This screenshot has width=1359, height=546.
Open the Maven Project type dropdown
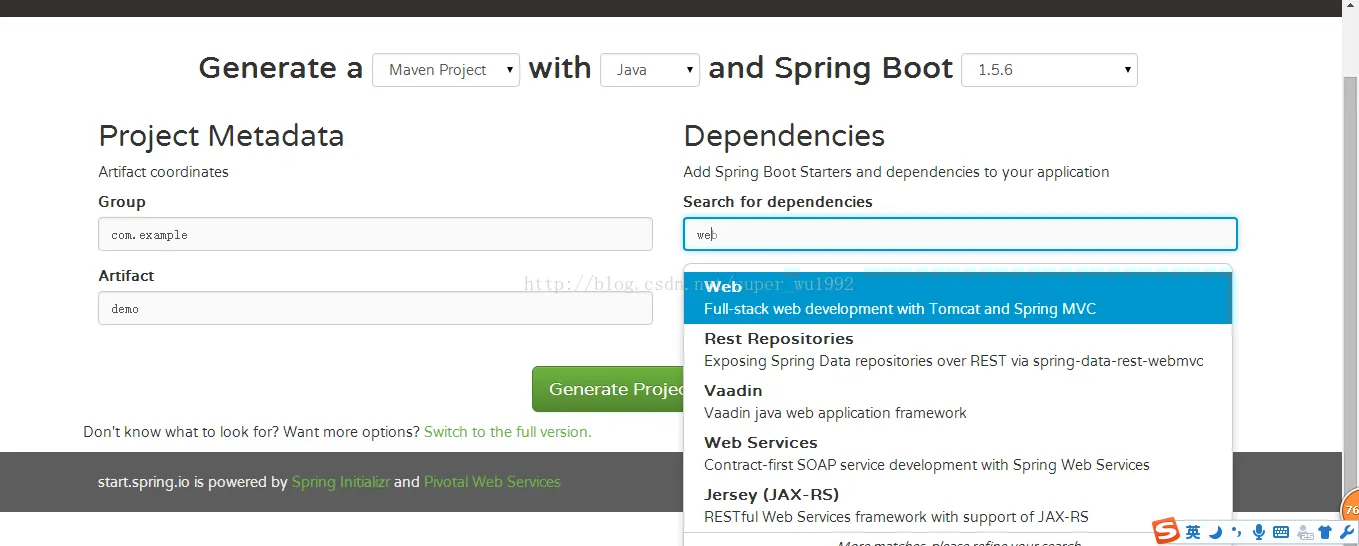click(x=446, y=70)
